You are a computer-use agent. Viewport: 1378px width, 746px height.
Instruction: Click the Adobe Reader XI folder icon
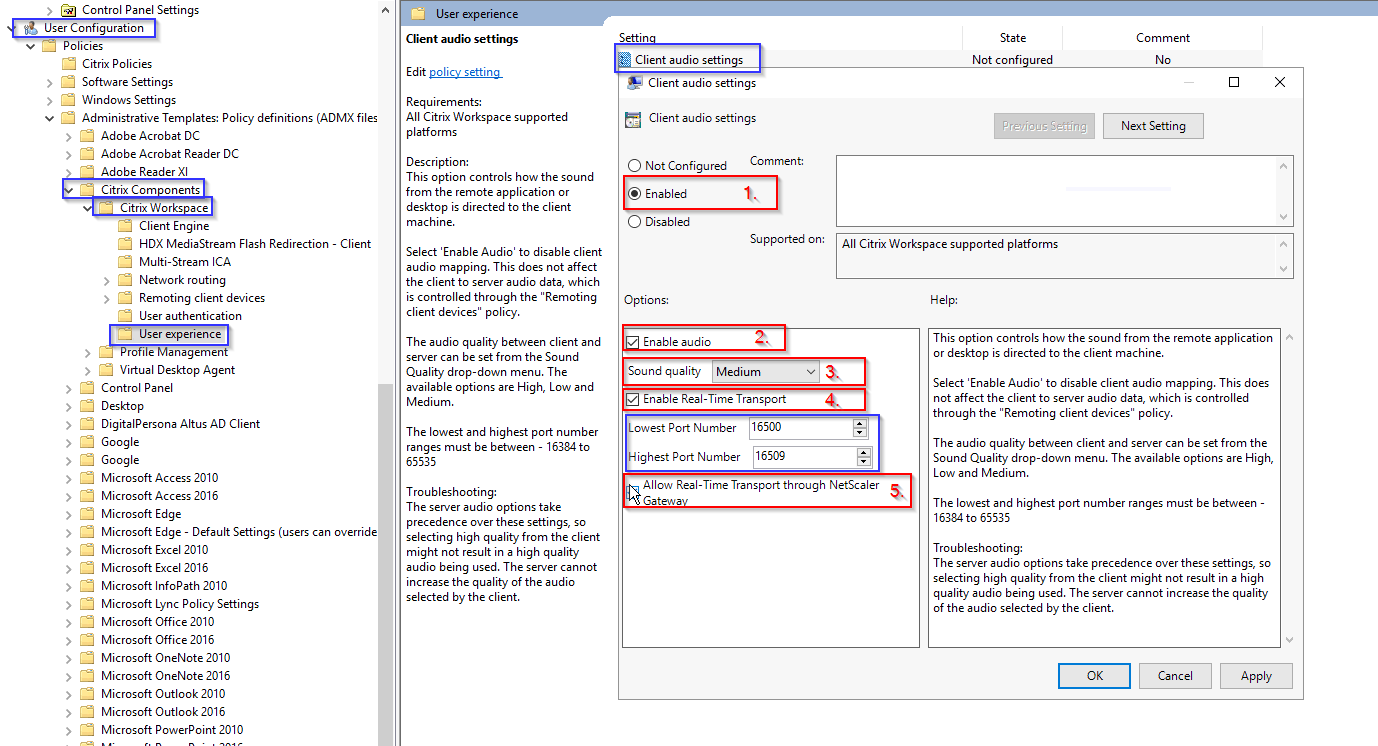(87, 172)
